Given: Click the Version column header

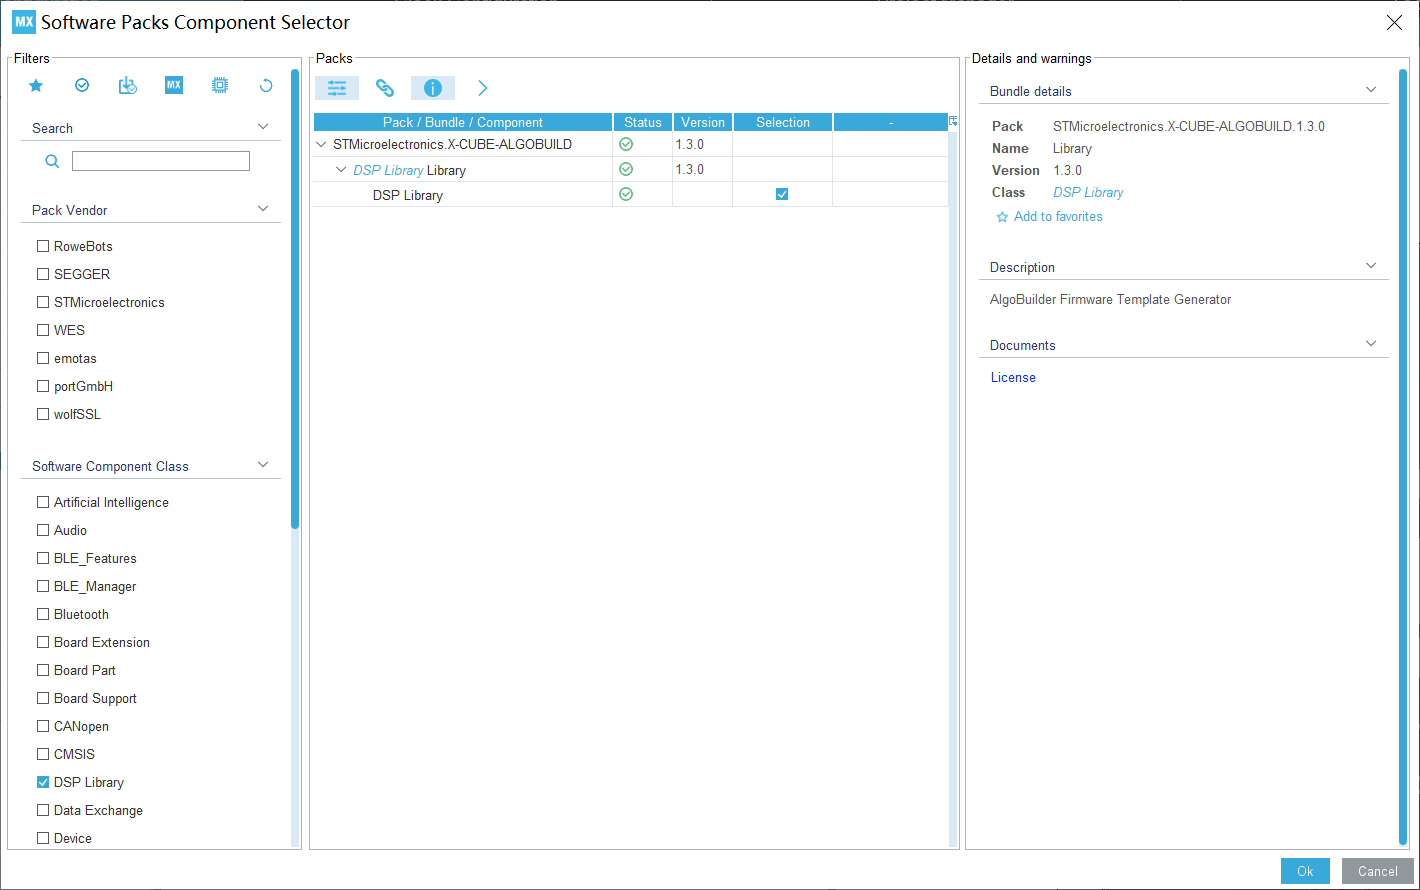Looking at the screenshot, I should pos(703,122).
